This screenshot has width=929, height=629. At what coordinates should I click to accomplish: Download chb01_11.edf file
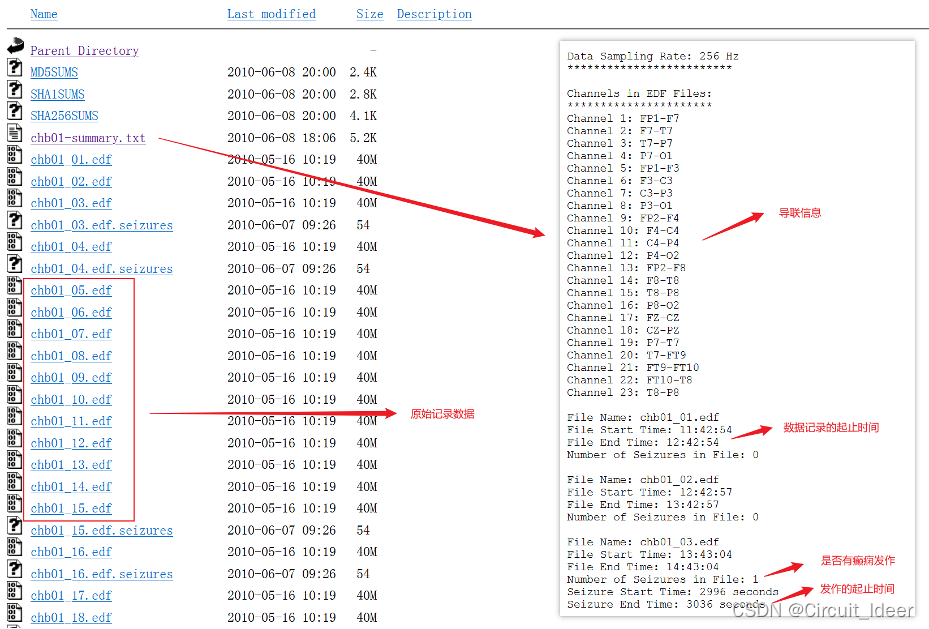(x=71, y=421)
